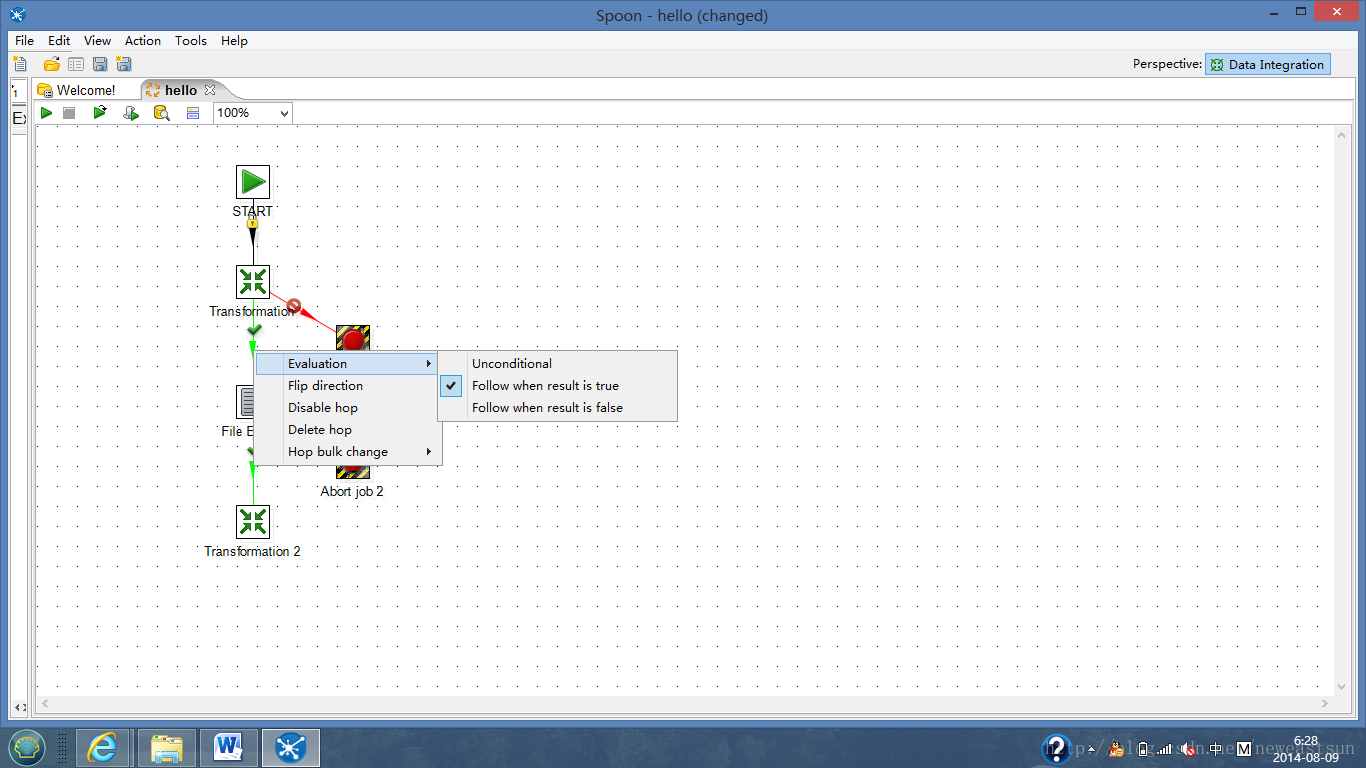Open the Tools menu
Viewport: 1366px width, 768px height.
[191, 41]
